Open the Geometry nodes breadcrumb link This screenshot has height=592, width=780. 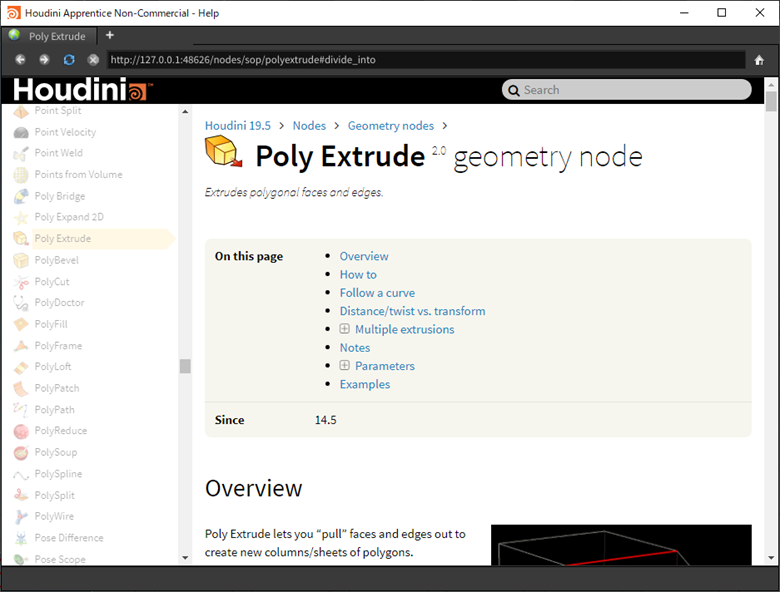click(390, 126)
